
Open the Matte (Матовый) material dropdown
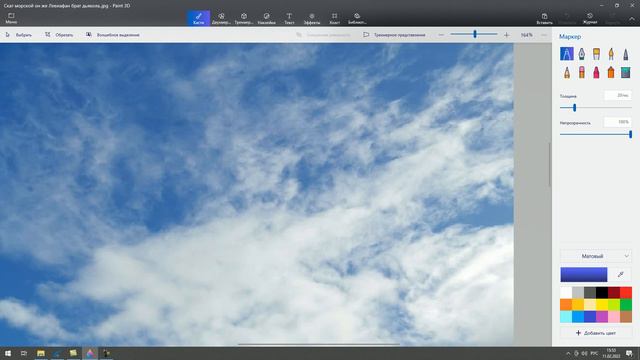(x=596, y=256)
